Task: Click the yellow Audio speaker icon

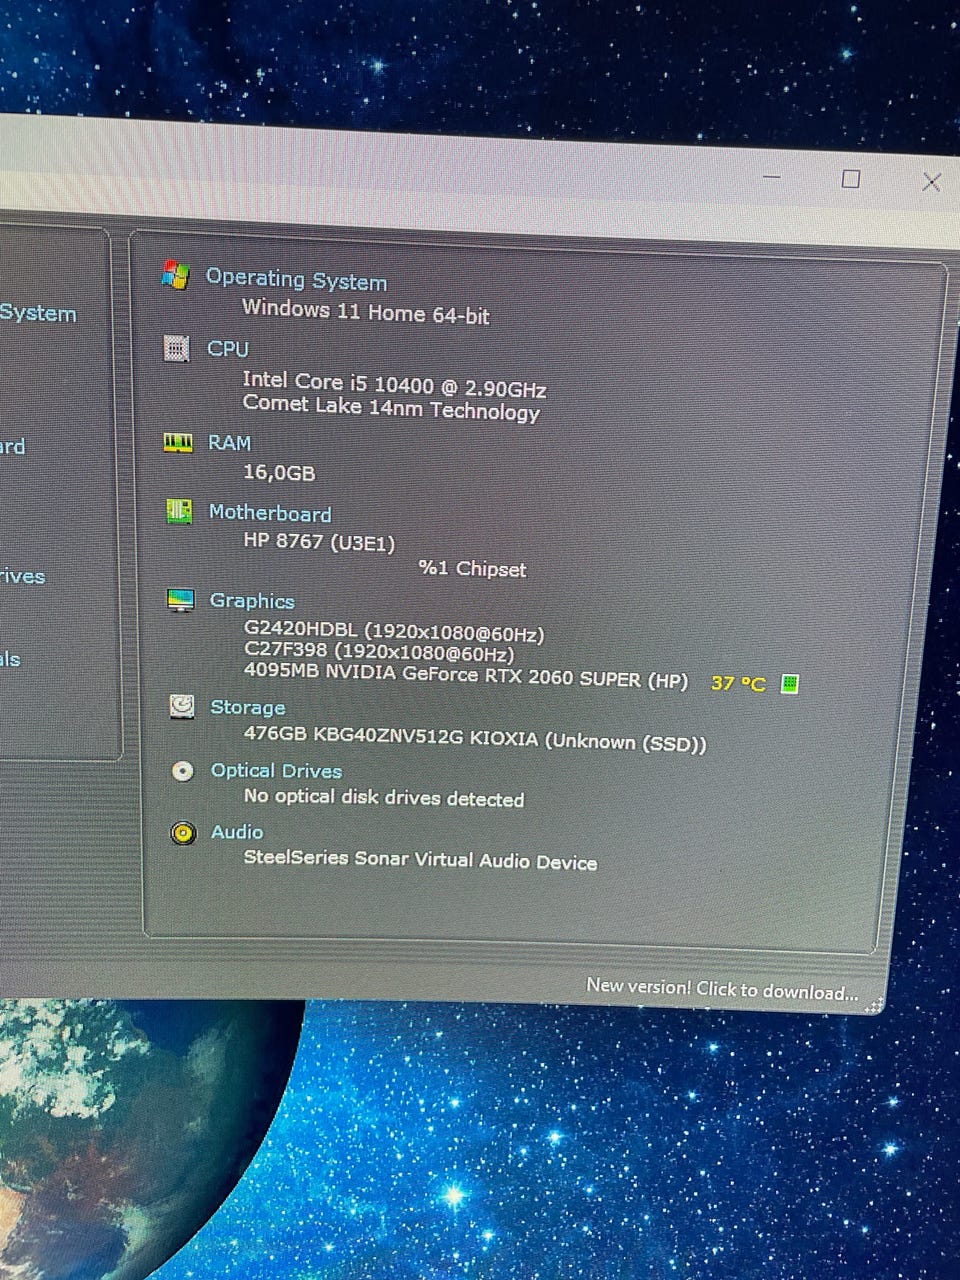Action: tap(183, 832)
